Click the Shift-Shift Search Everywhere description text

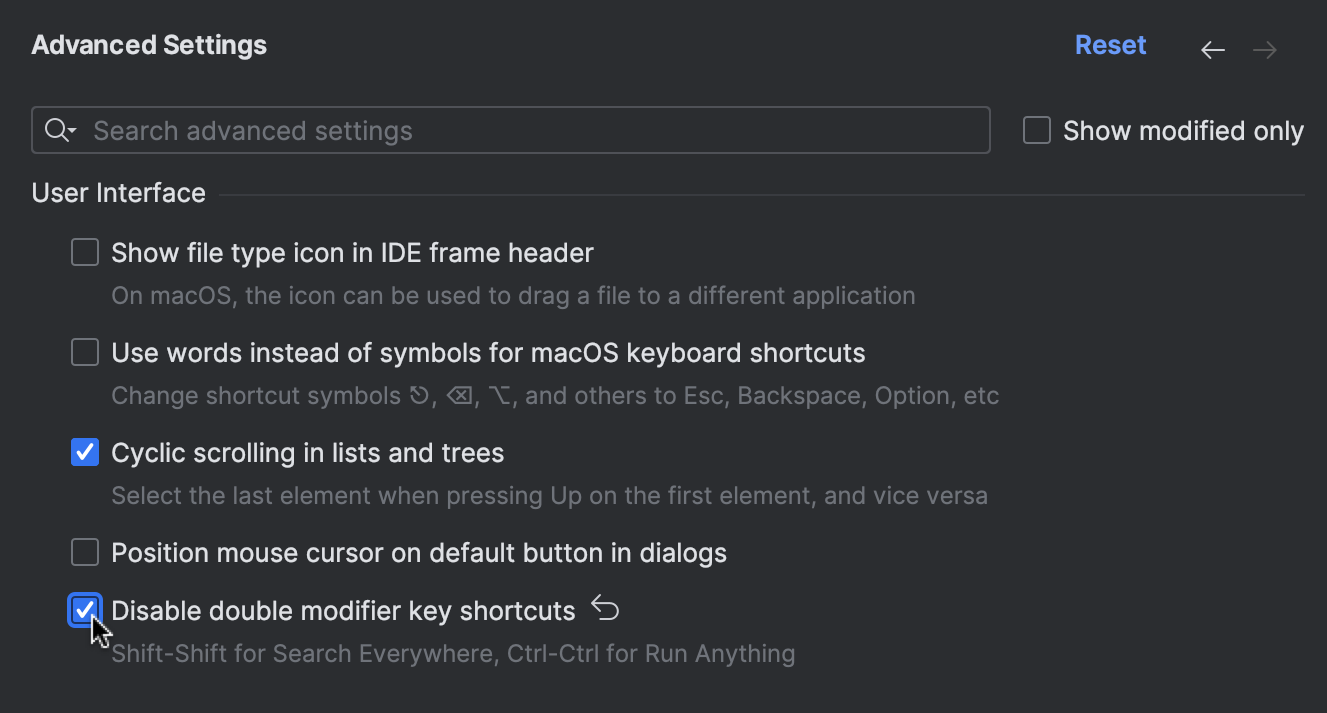click(453, 653)
